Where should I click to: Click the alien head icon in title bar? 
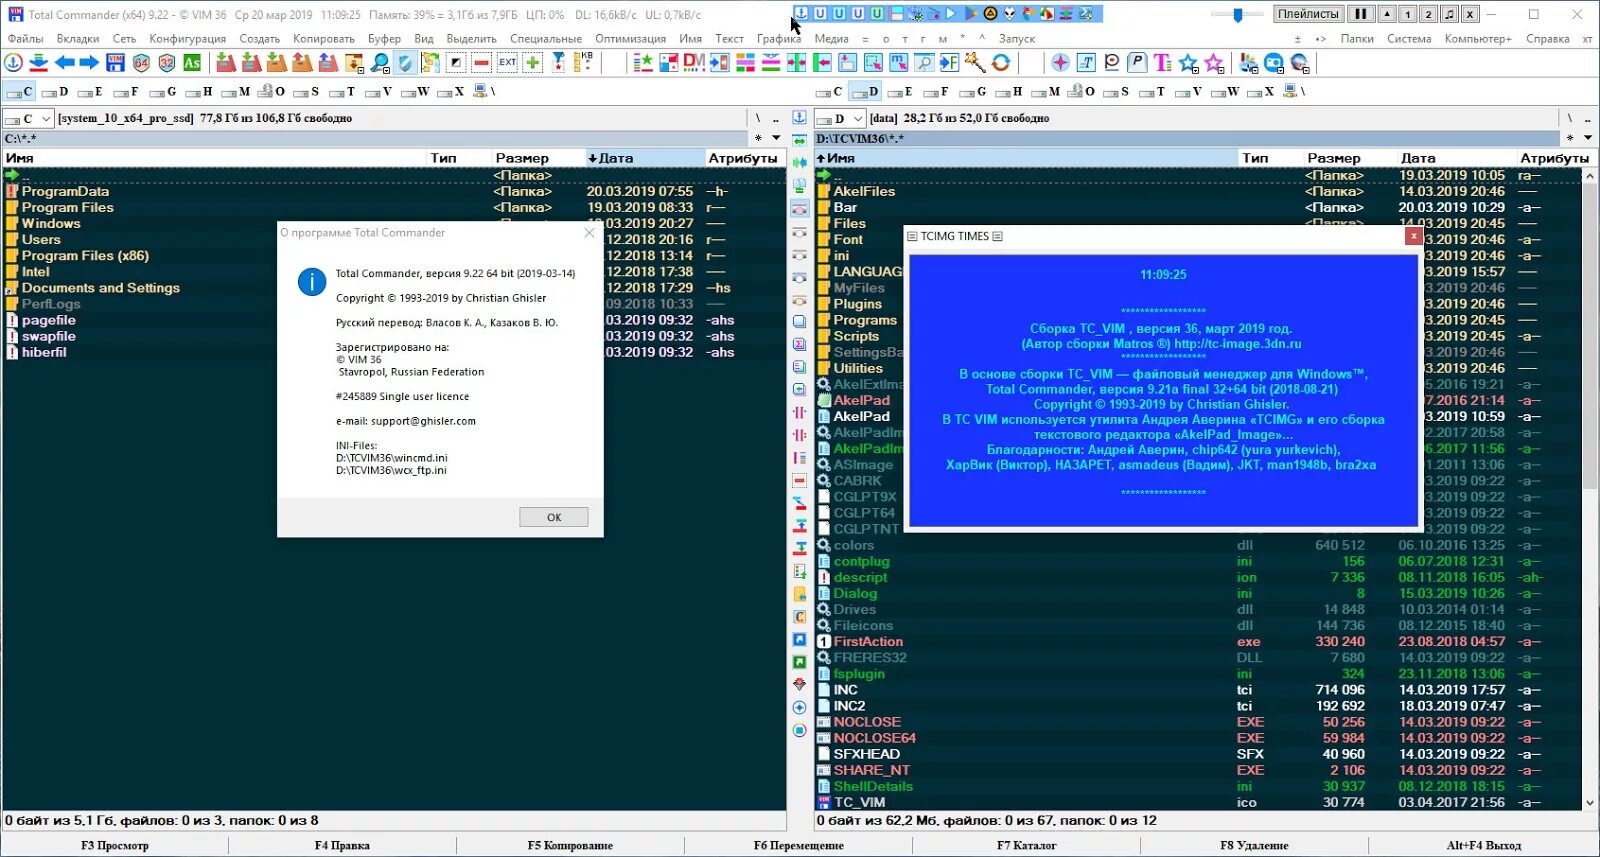1010,14
